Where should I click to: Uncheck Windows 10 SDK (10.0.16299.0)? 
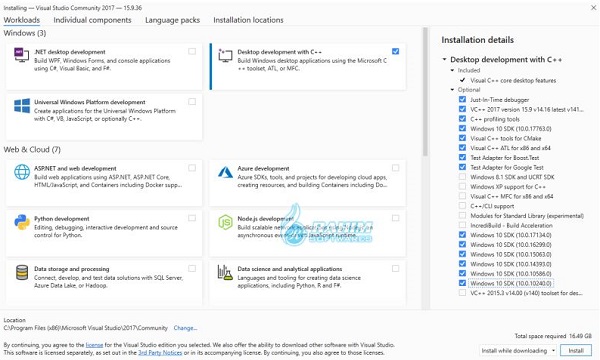tap(462, 244)
